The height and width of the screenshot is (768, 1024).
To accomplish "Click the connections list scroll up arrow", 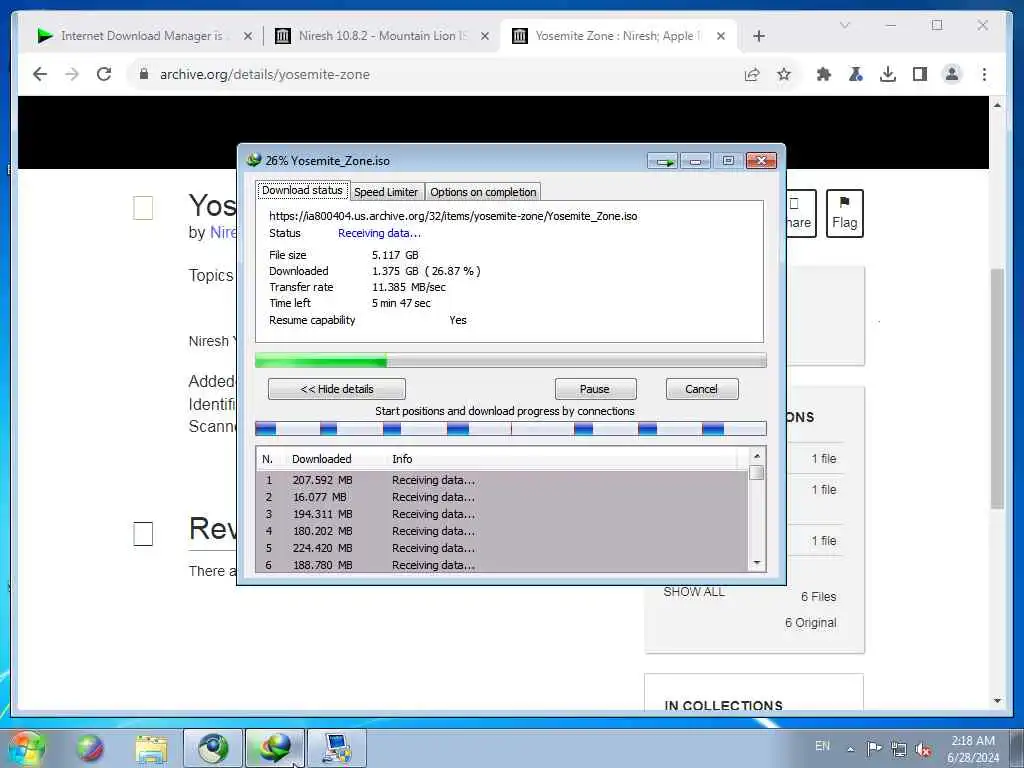I will [x=757, y=456].
